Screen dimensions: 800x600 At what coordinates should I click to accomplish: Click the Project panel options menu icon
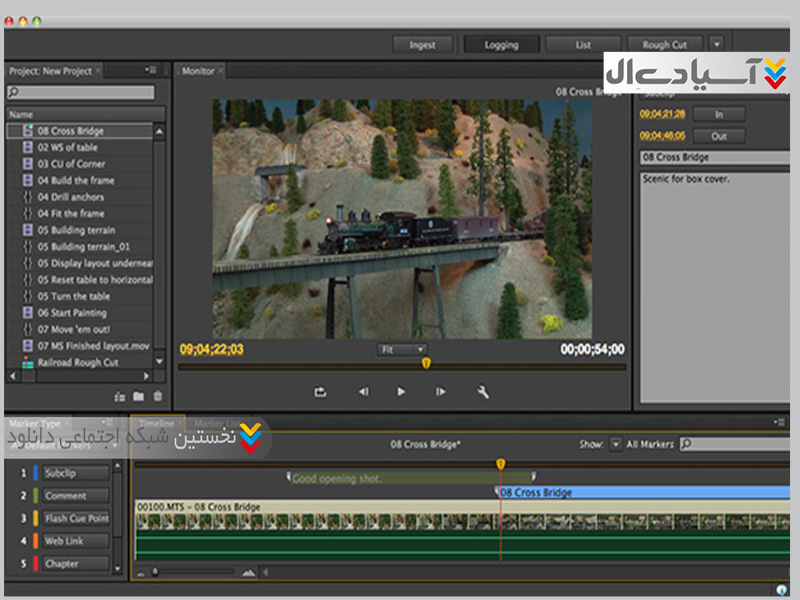tap(150, 71)
